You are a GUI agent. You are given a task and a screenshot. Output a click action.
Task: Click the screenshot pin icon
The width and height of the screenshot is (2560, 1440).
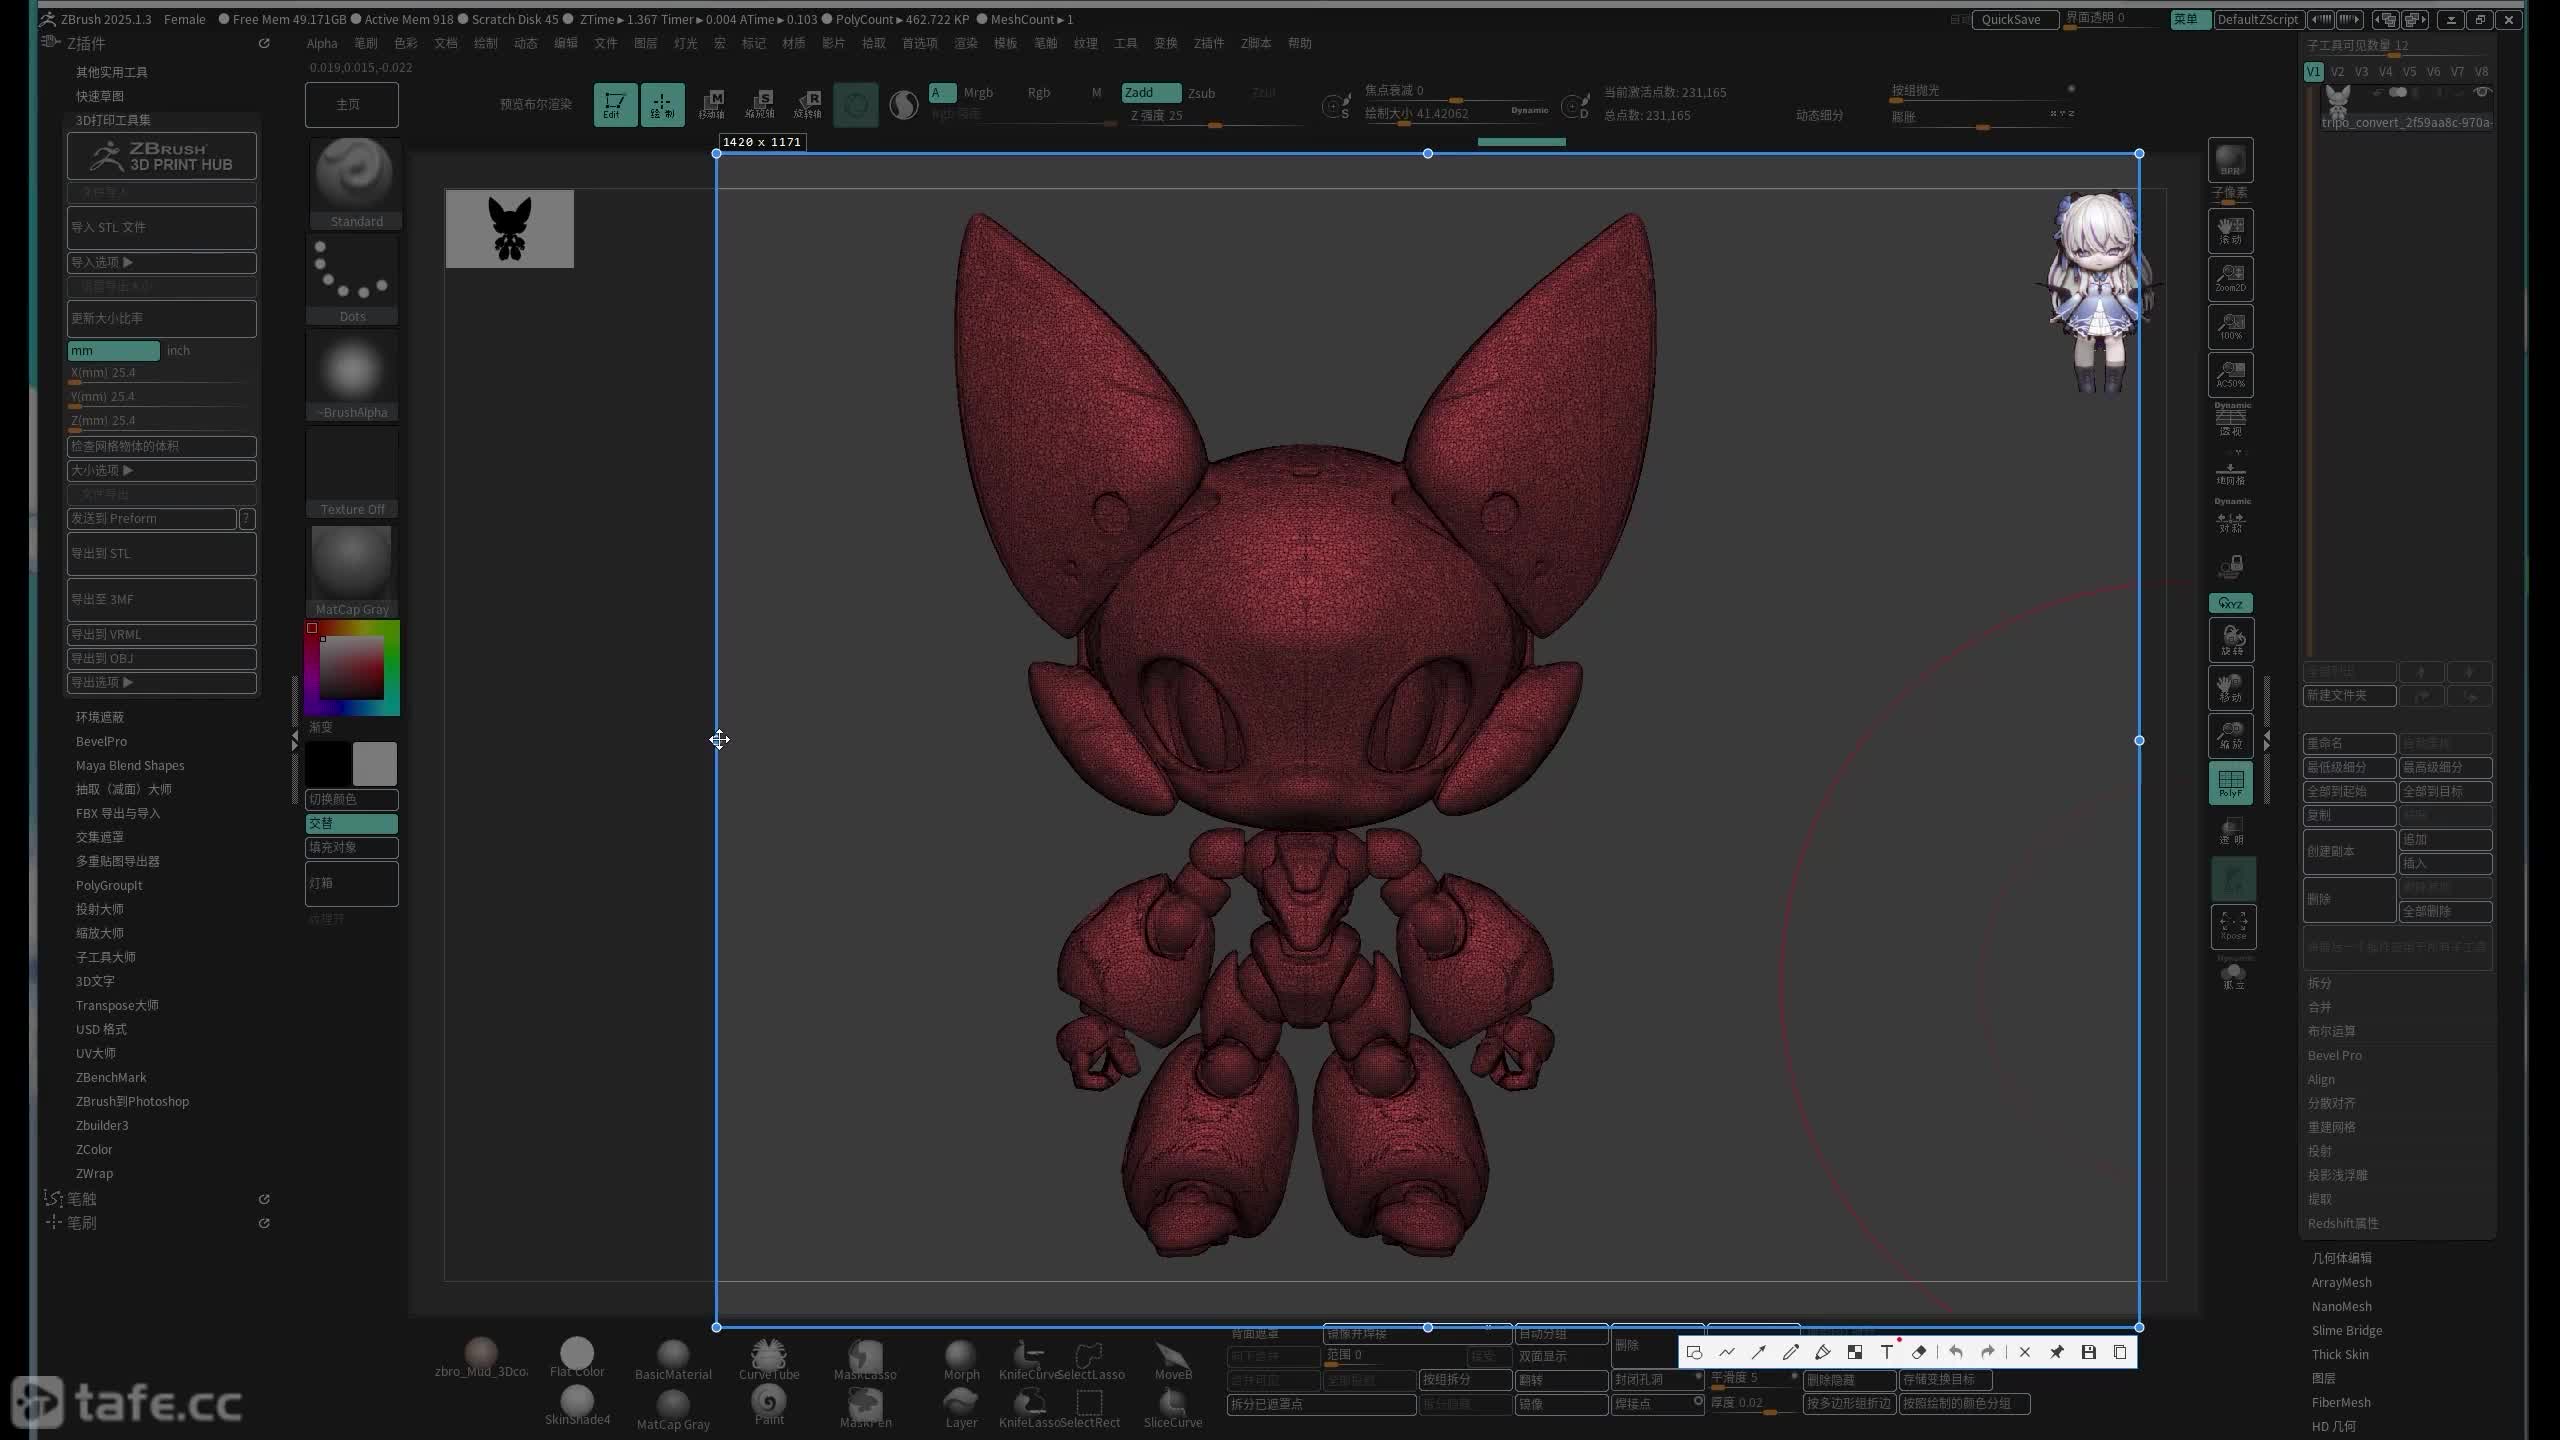(2056, 1352)
